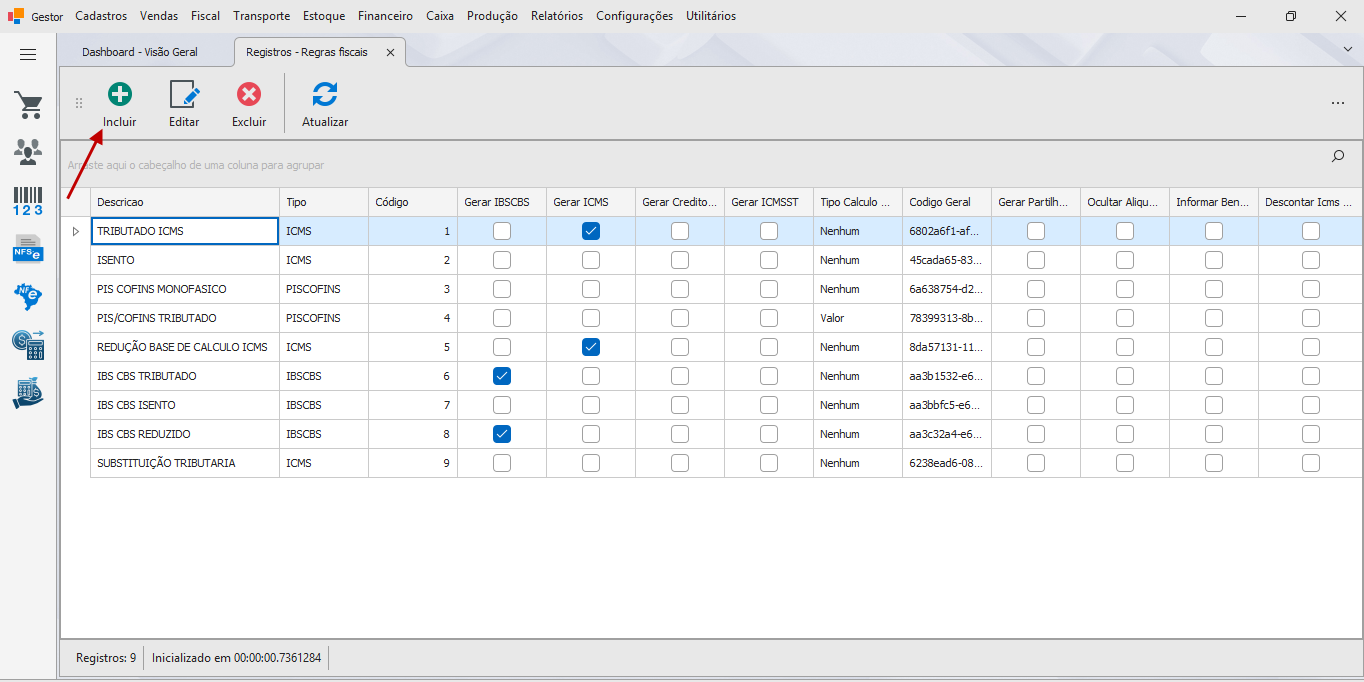Click the Incluir green plus icon

tap(120, 95)
